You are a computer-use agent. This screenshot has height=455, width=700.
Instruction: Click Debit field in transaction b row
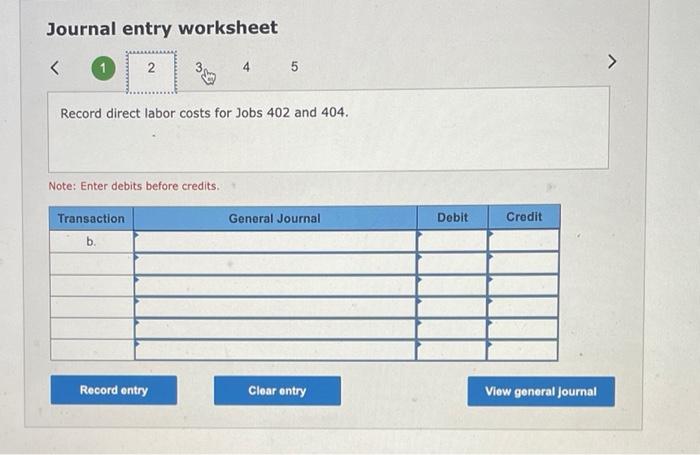(452, 241)
